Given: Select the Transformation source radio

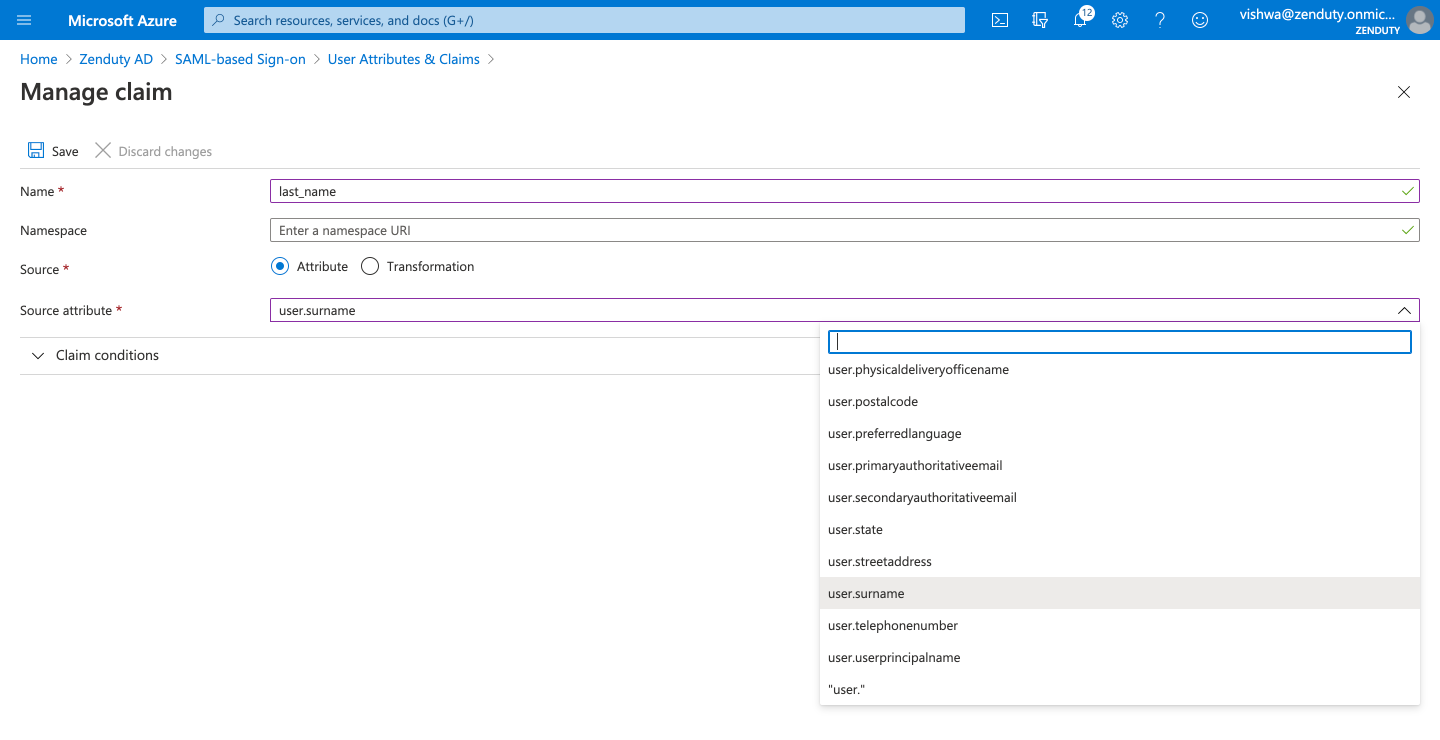Looking at the screenshot, I should pos(370,266).
